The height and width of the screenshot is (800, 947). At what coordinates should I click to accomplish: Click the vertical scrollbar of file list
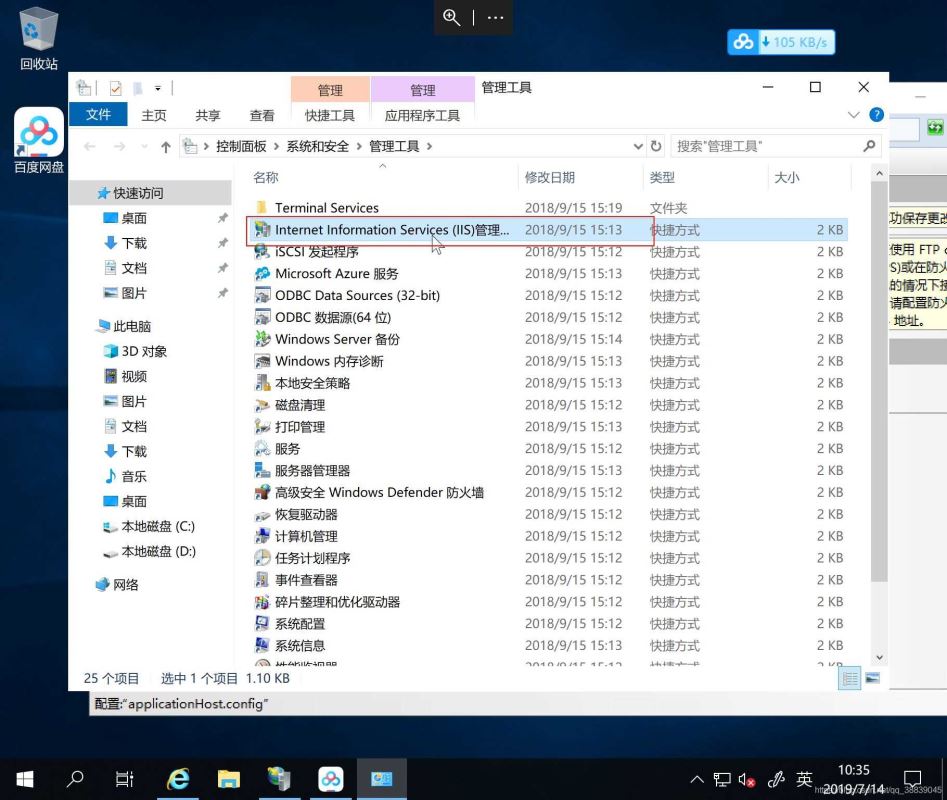point(879,400)
